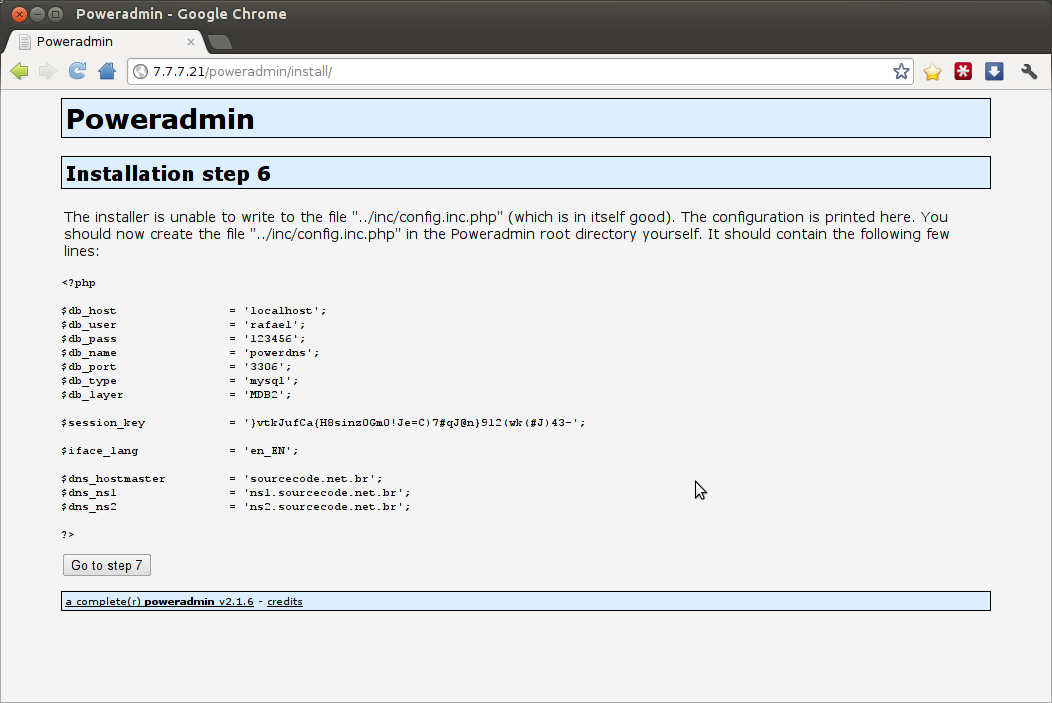Click the opening <?php tag

pos(78,283)
